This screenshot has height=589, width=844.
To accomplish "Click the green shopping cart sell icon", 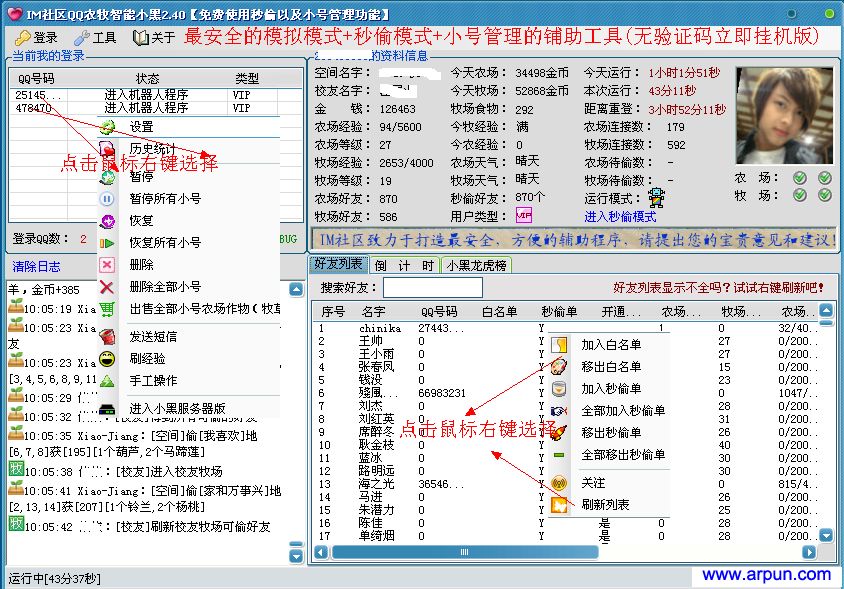I will [x=107, y=309].
